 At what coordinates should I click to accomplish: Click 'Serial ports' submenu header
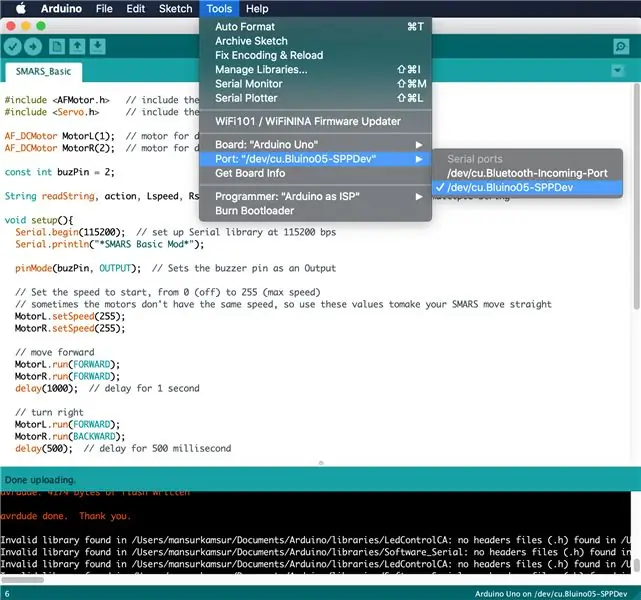click(475, 159)
